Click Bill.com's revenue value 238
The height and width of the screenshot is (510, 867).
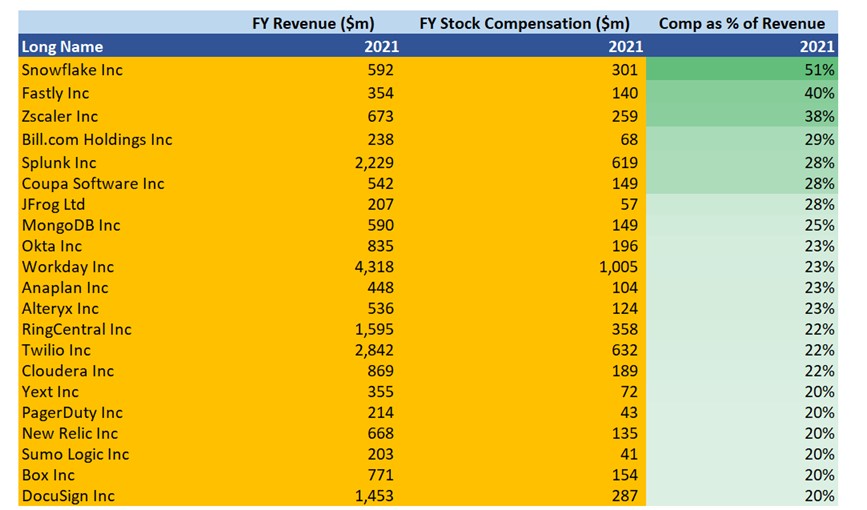pos(380,139)
